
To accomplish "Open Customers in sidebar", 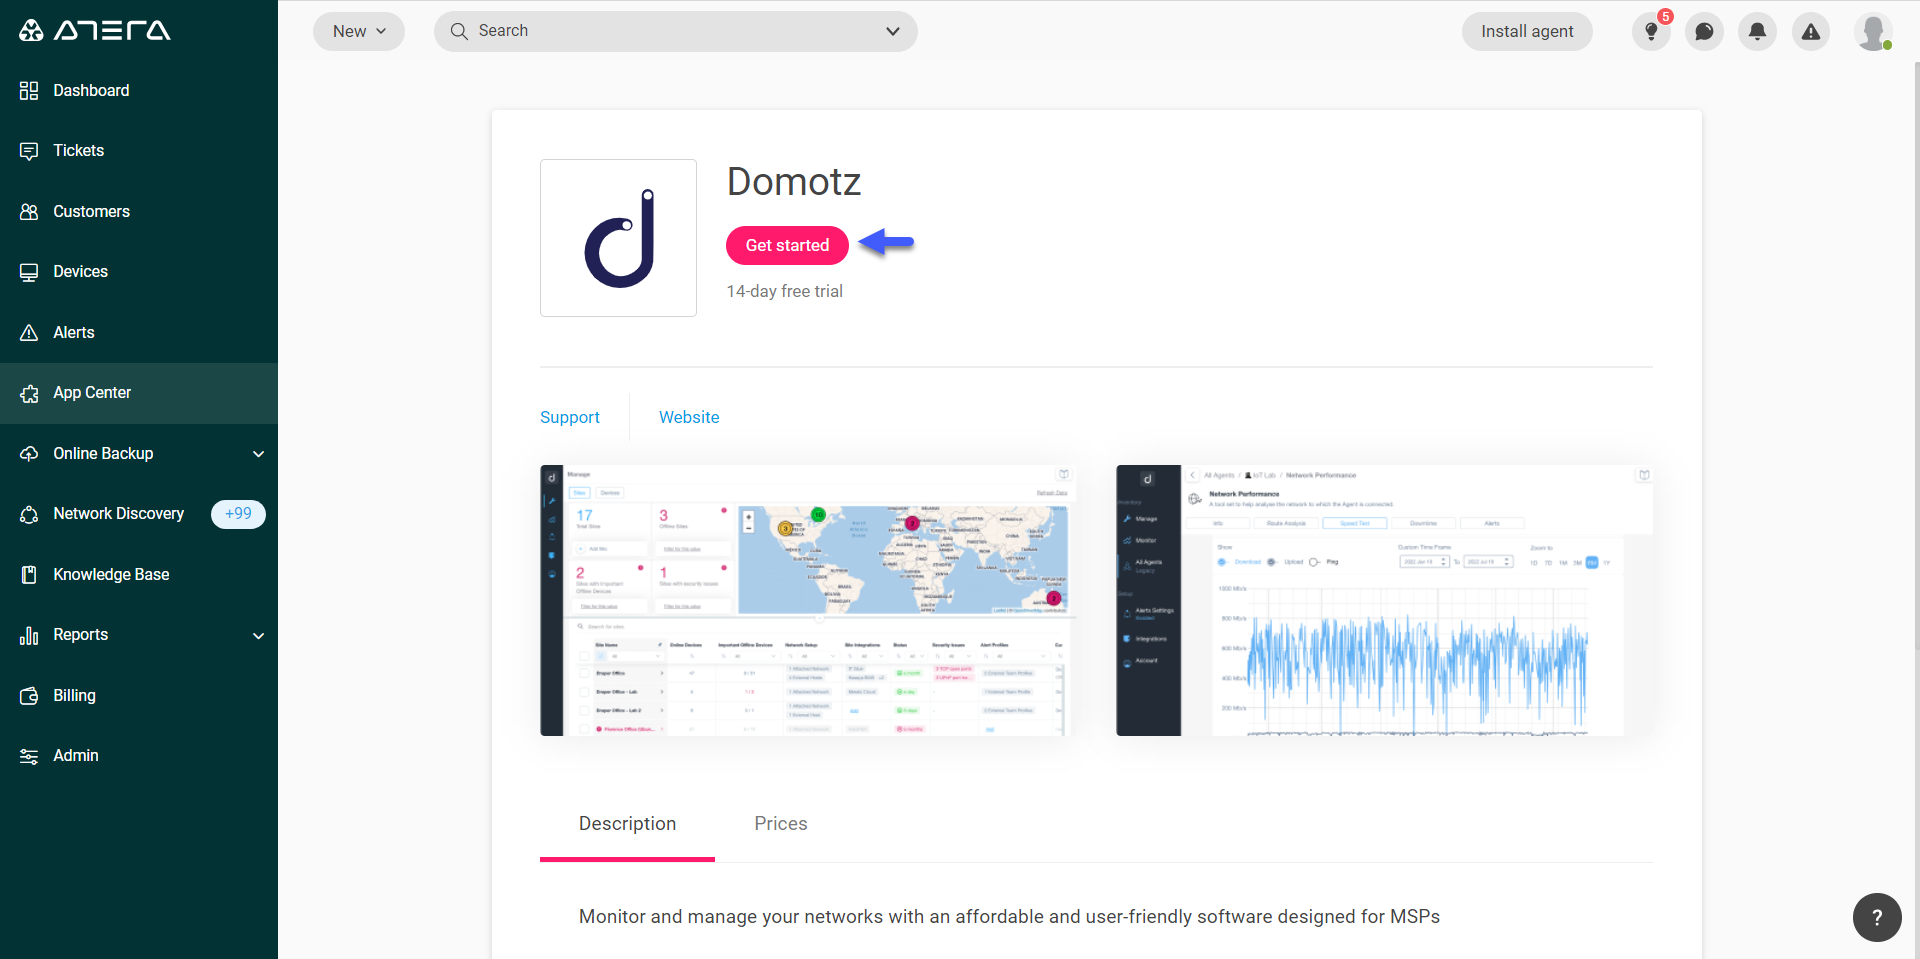I will 139,212.
